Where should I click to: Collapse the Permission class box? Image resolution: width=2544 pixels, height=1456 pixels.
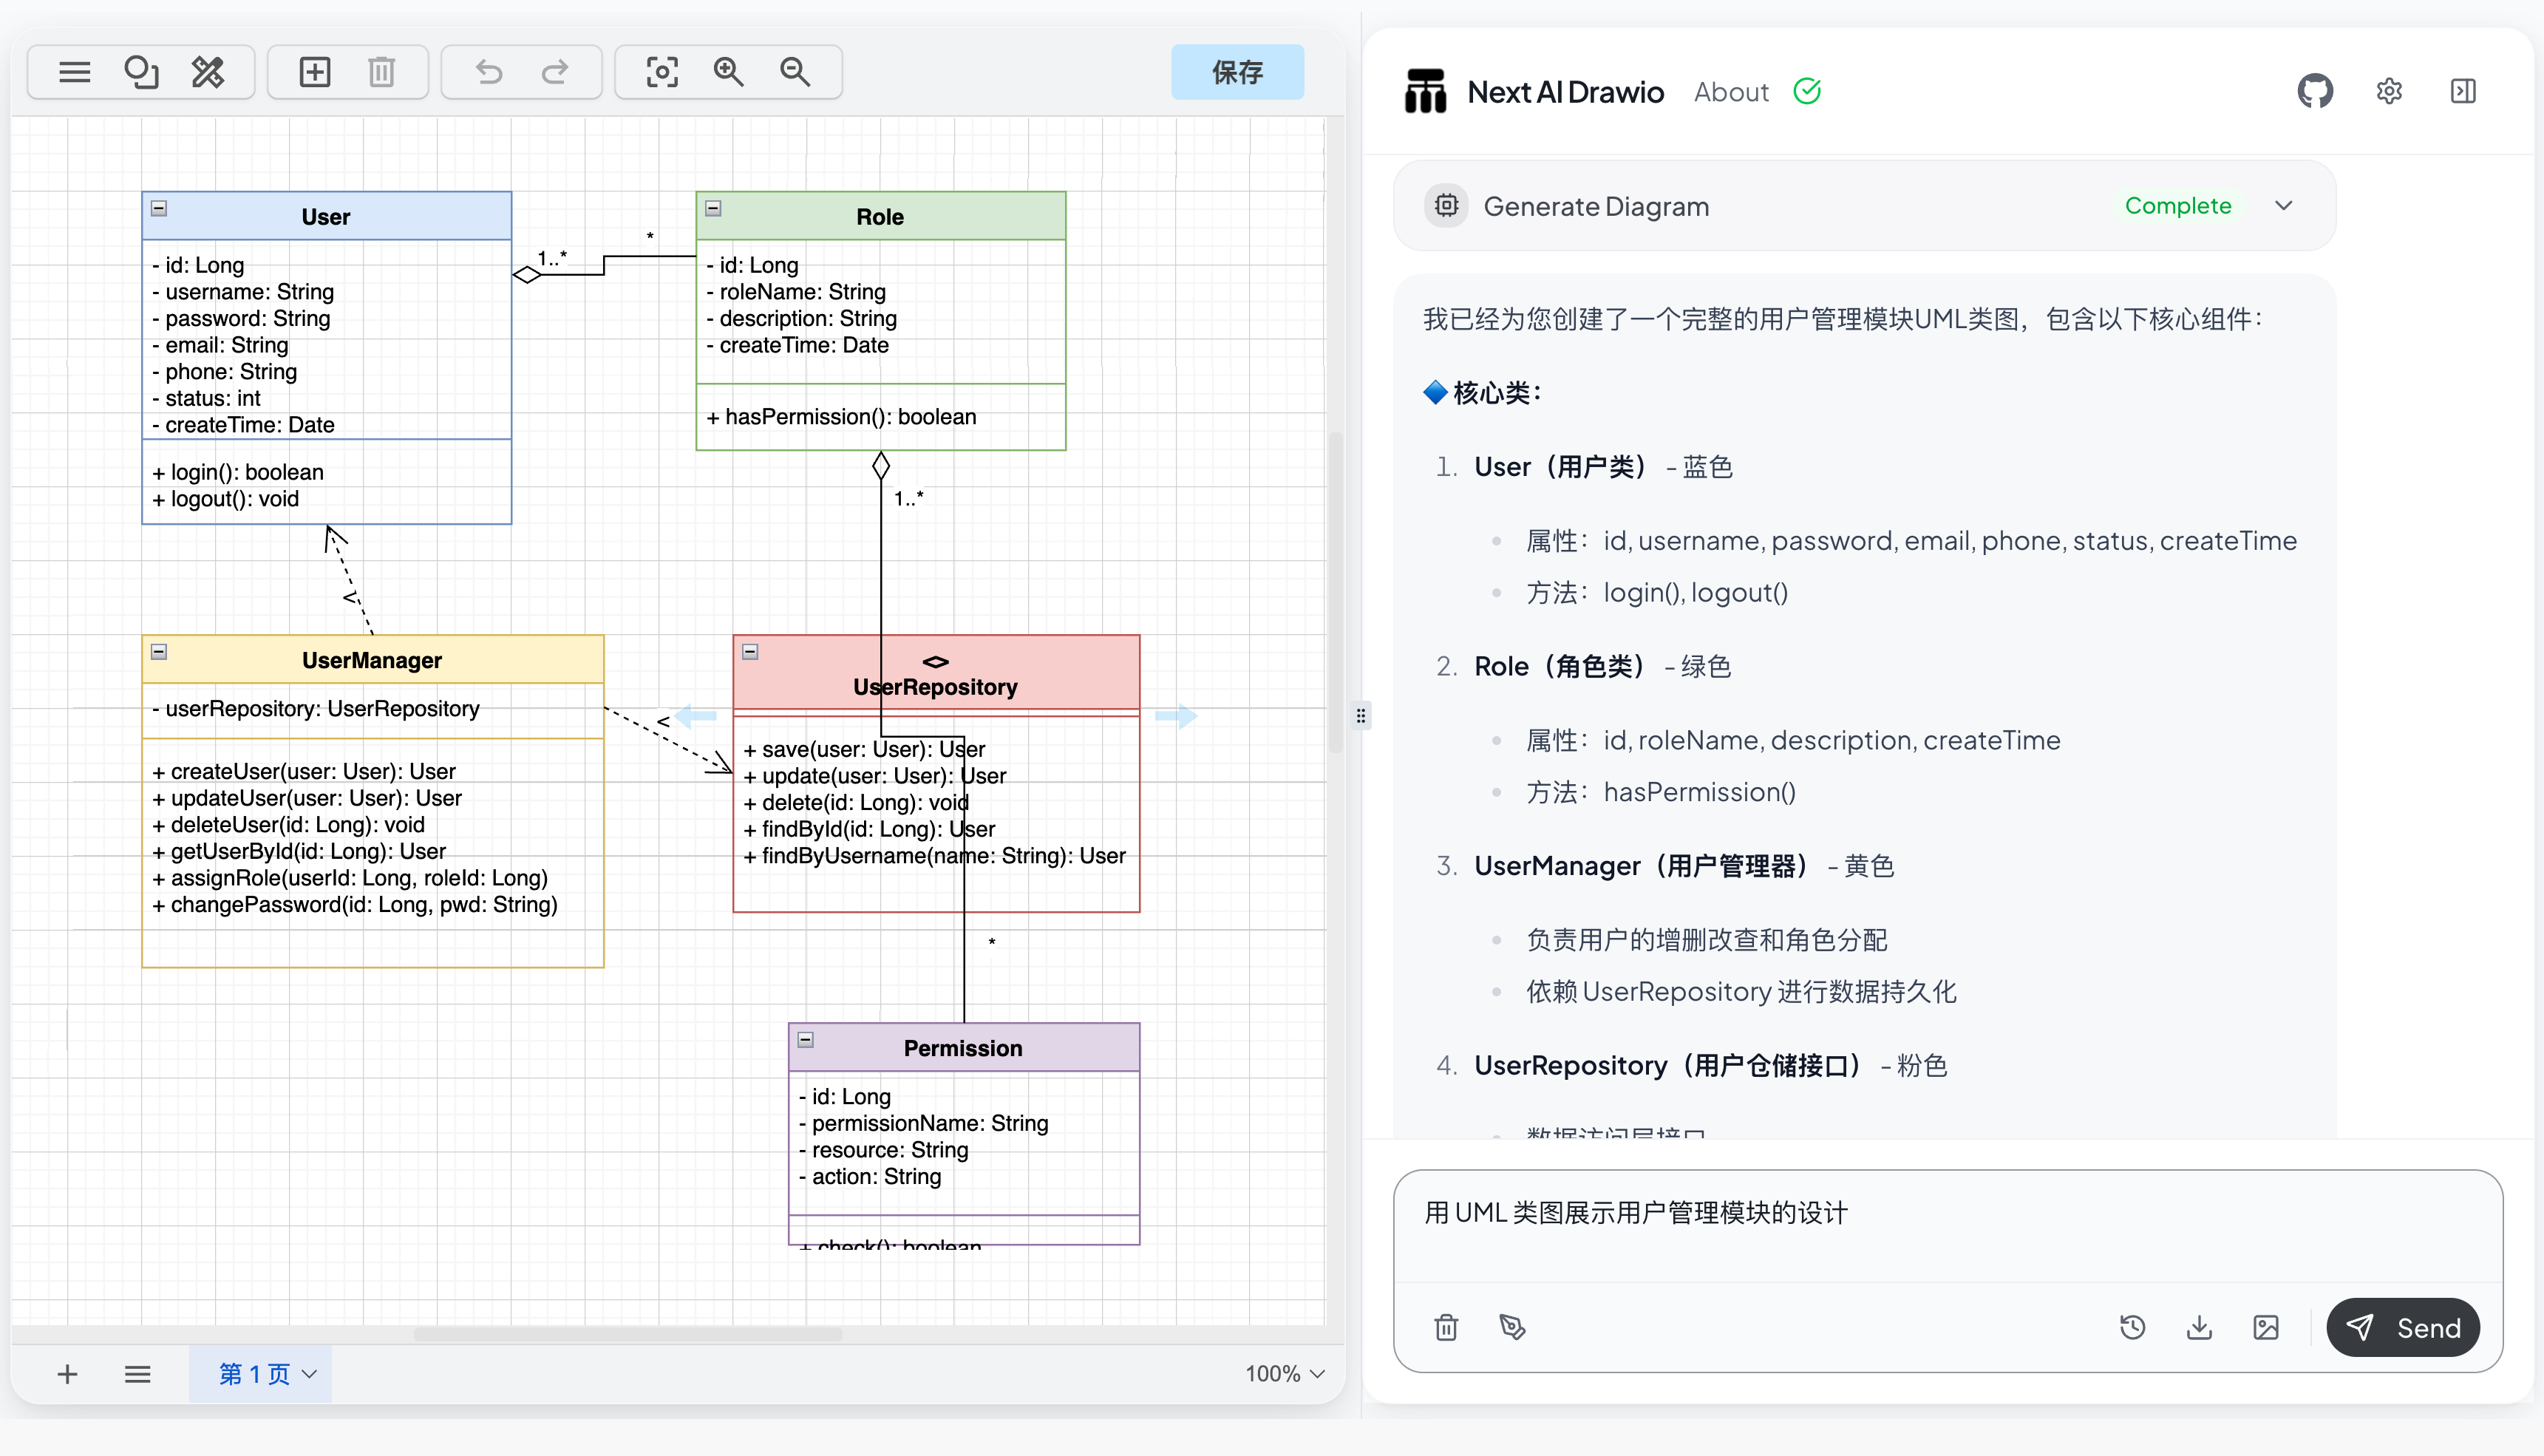tap(806, 1039)
